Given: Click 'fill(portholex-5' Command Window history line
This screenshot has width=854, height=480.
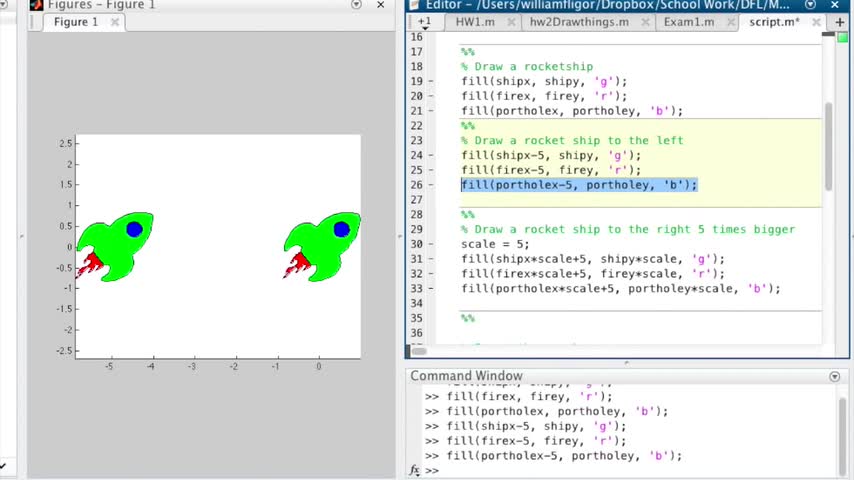Looking at the screenshot, I should 564,455.
